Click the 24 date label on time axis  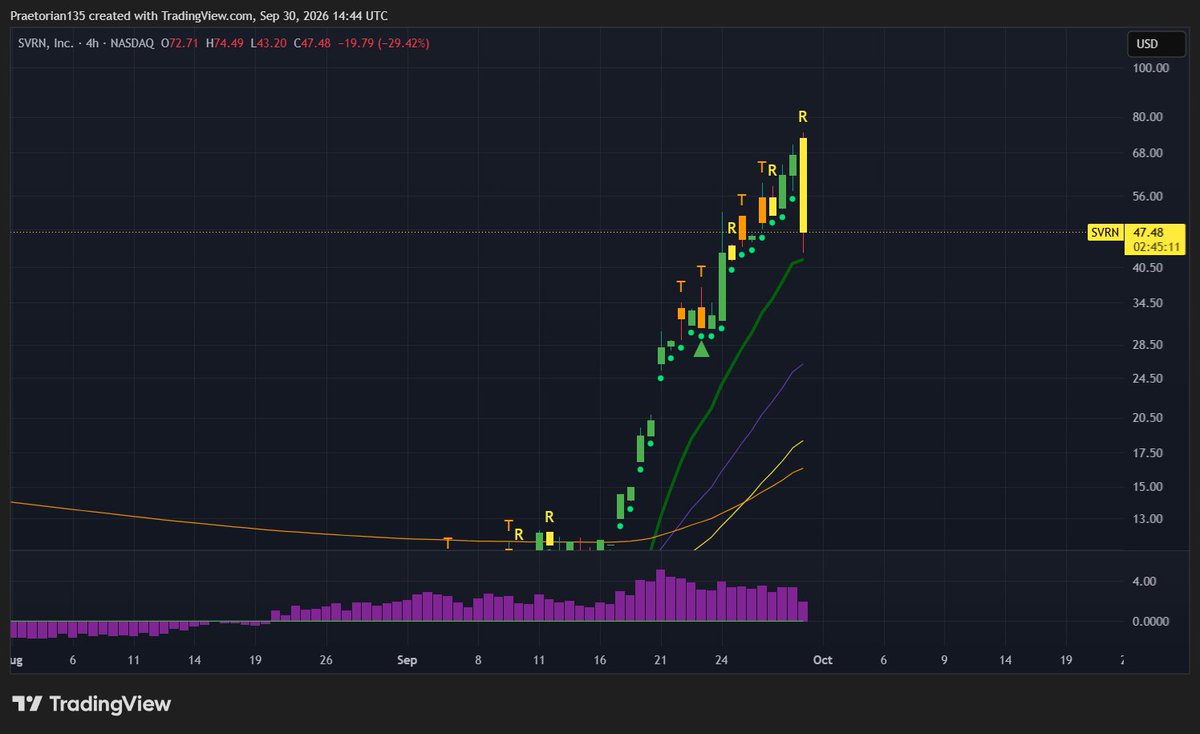(x=722, y=661)
